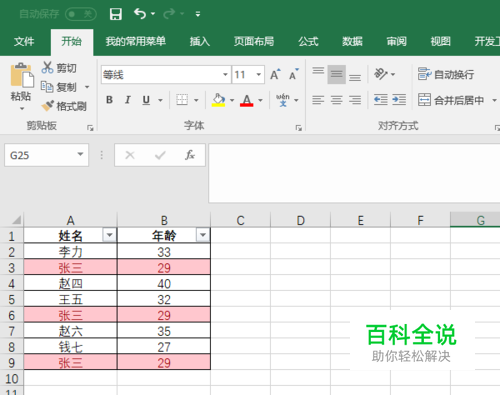Click the Decrease Font Size icon

click(x=294, y=74)
